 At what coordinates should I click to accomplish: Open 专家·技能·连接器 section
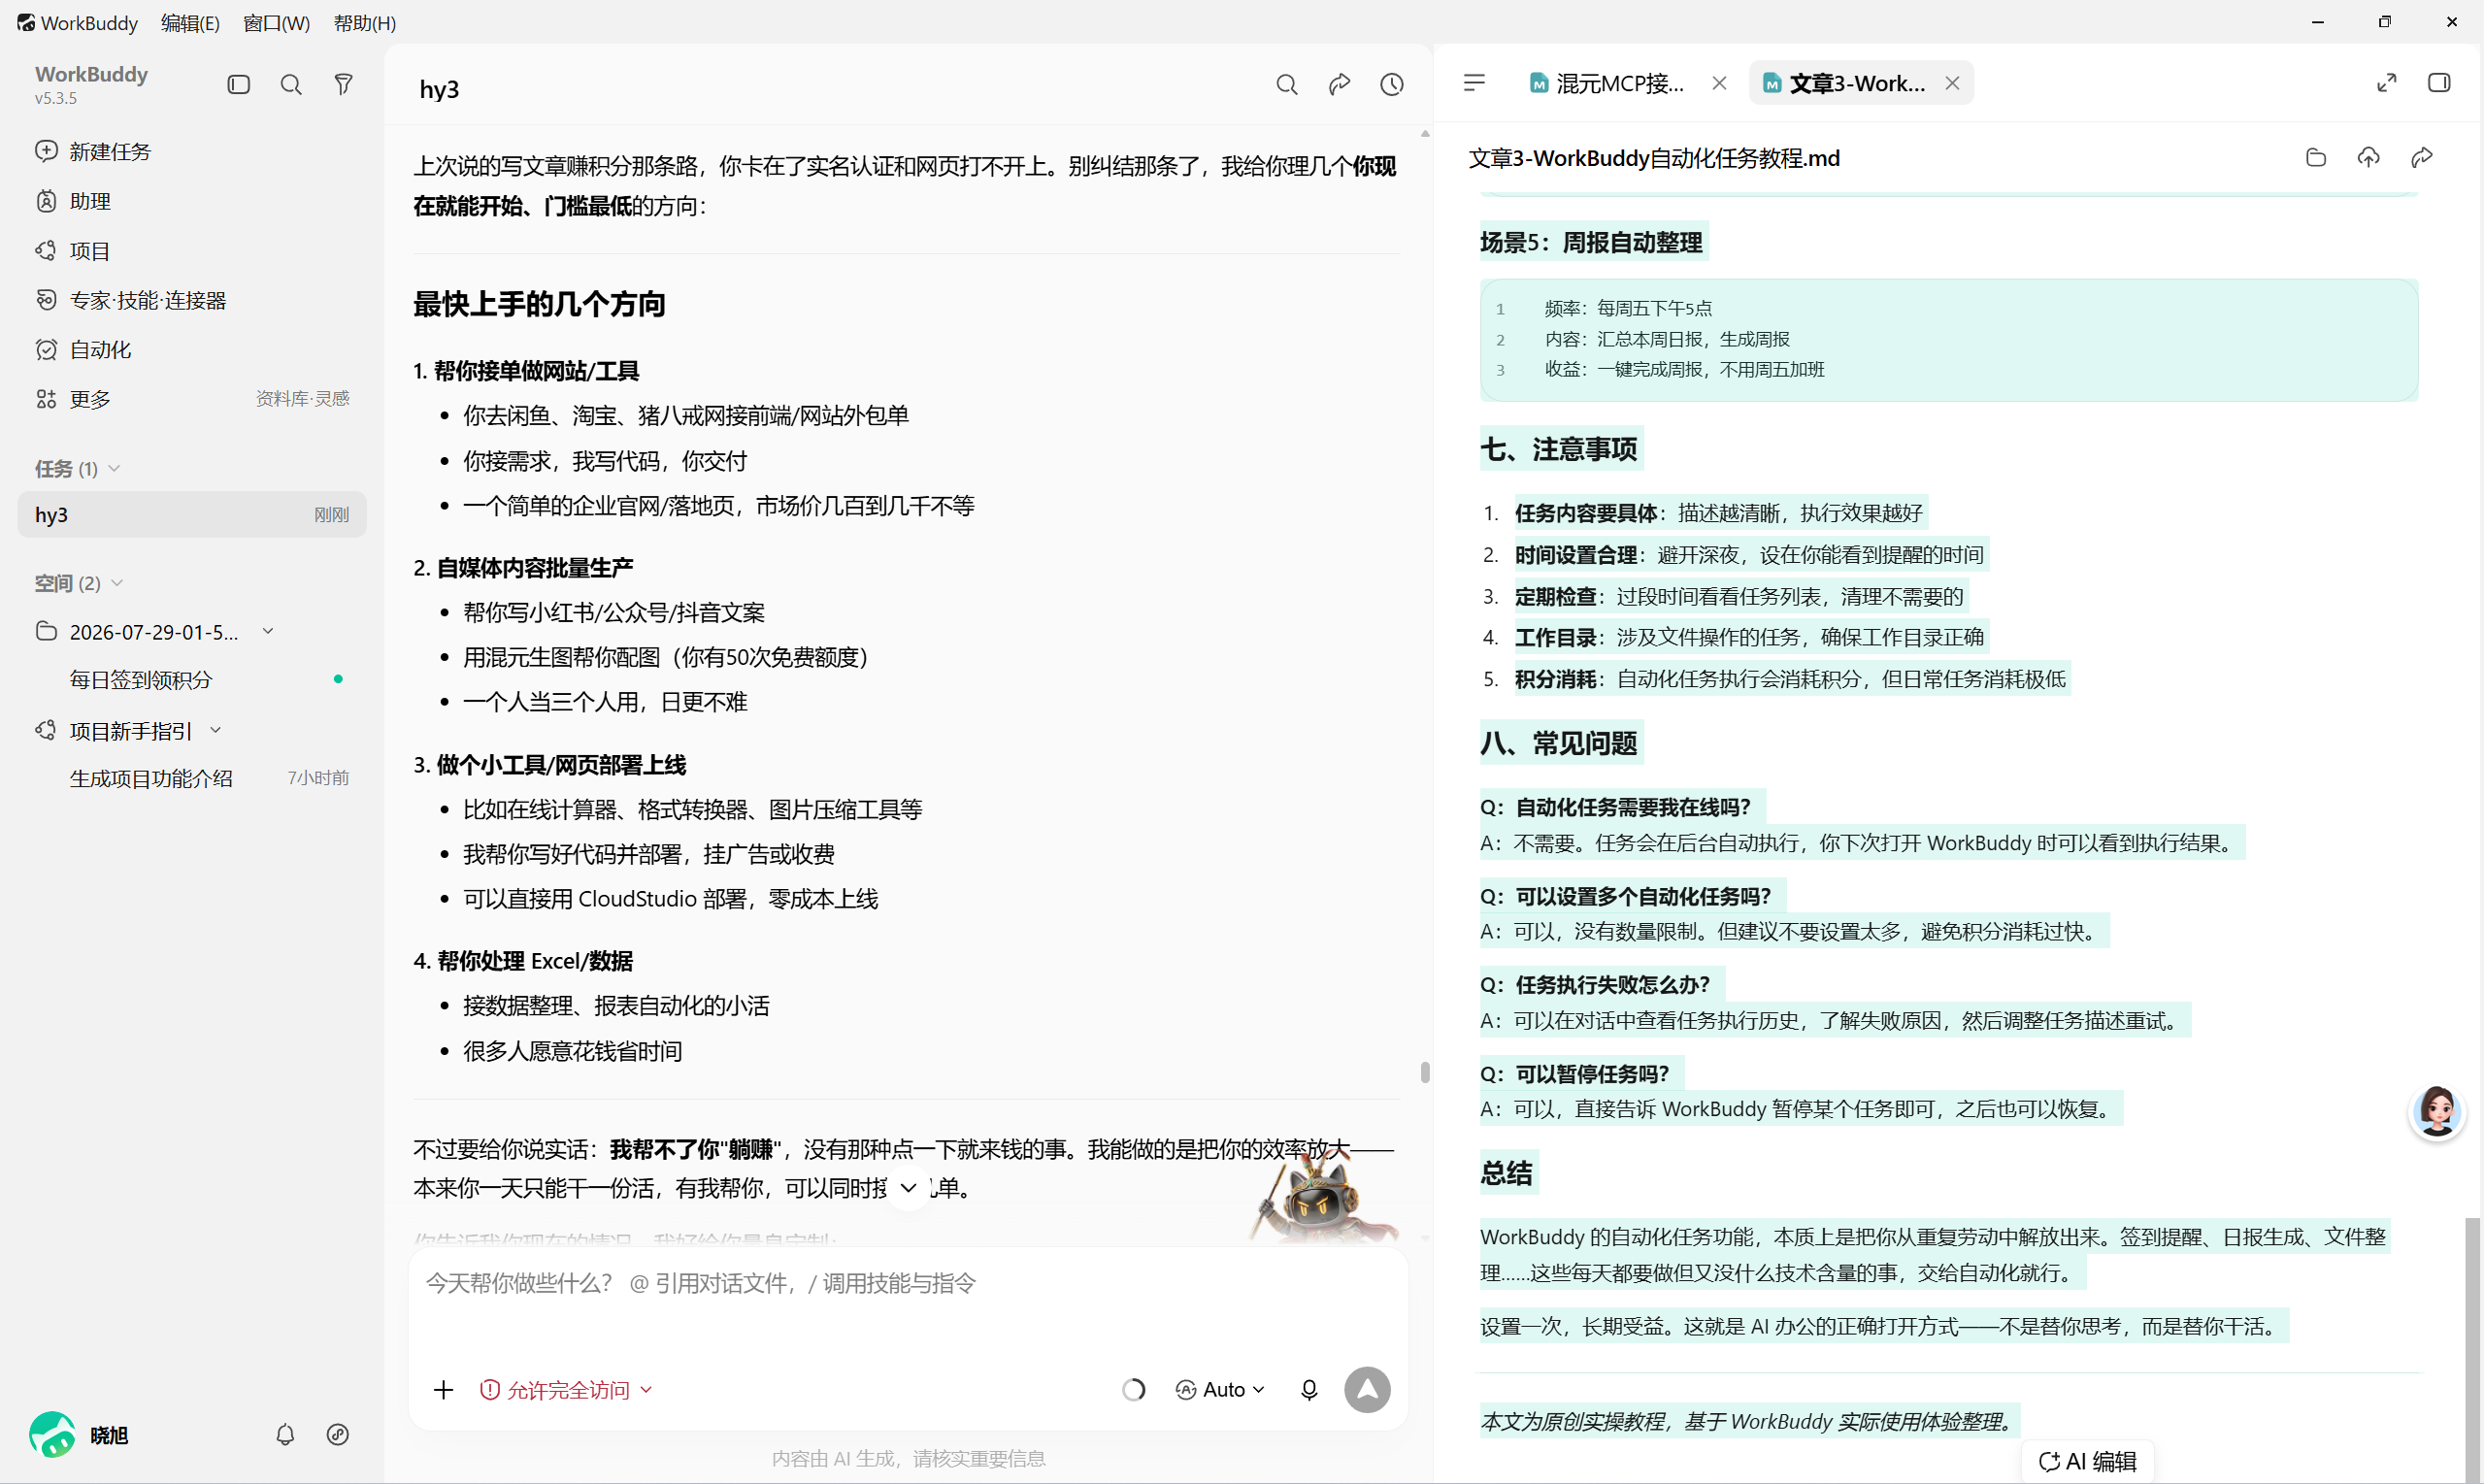point(191,300)
